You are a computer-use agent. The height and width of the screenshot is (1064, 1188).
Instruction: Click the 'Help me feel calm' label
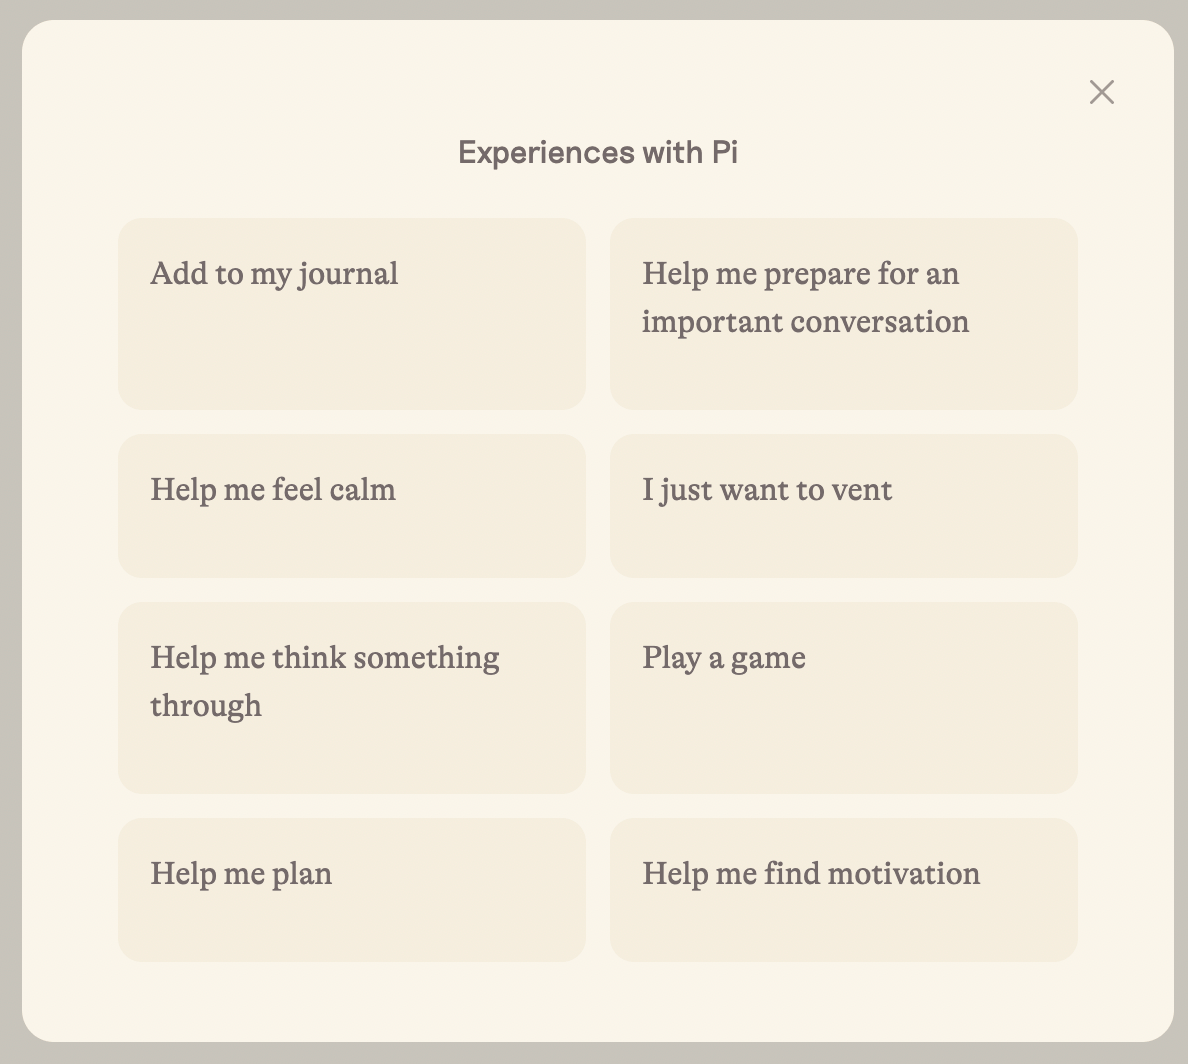[x=273, y=490]
